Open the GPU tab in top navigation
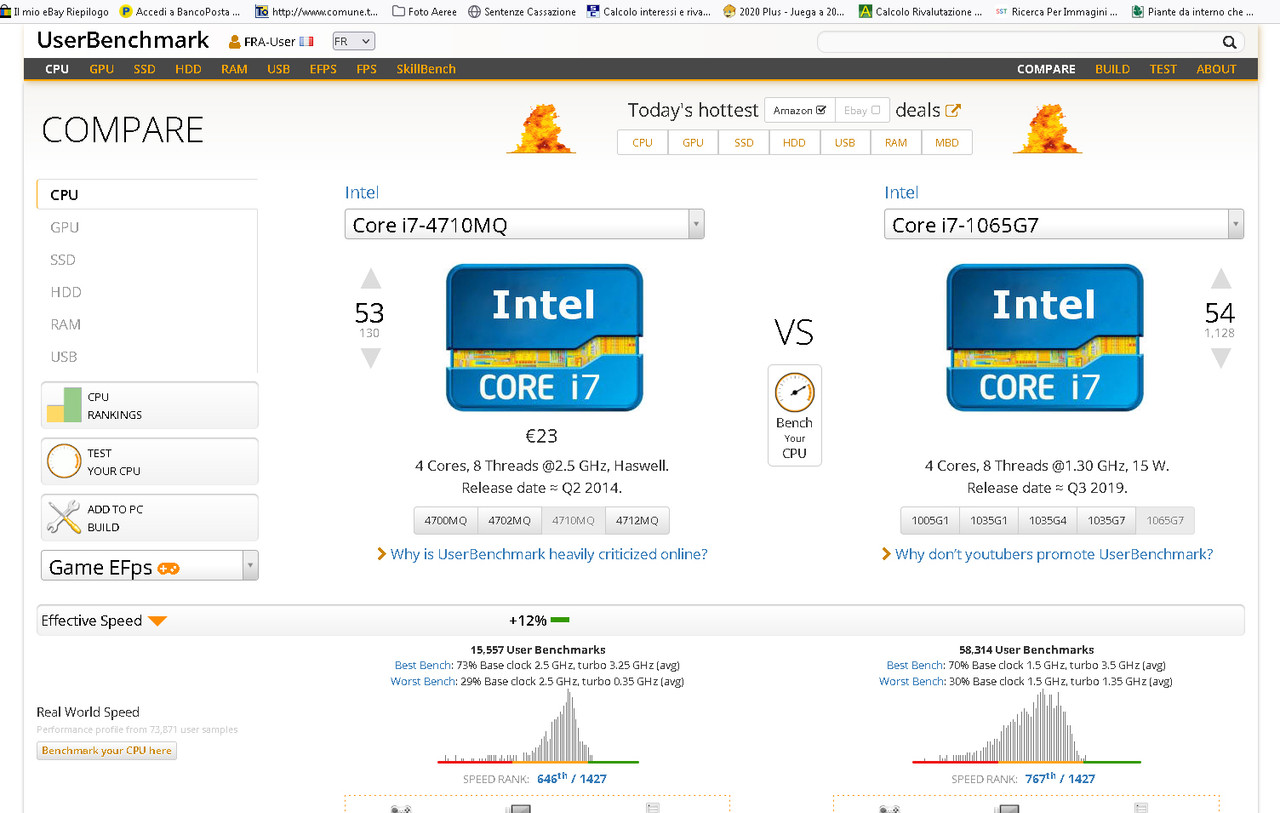Image resolution: width=1280 pixels, height=813 pixels. (x=101, y=69)
